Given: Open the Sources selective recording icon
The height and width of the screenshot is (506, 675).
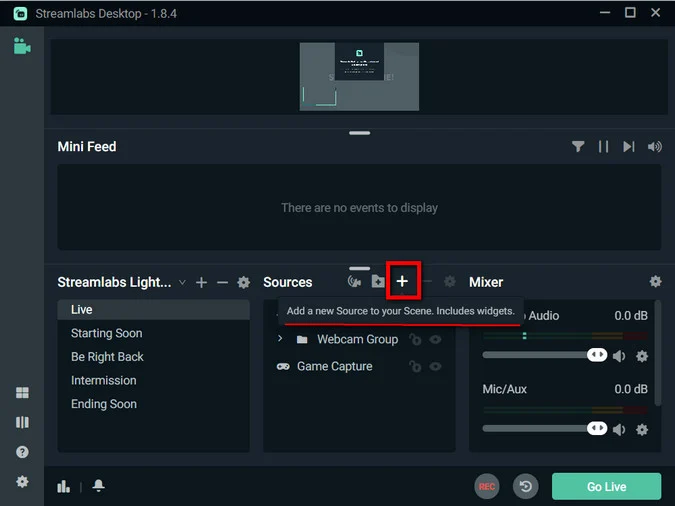Looking at the screenshot, I should 354,282.
